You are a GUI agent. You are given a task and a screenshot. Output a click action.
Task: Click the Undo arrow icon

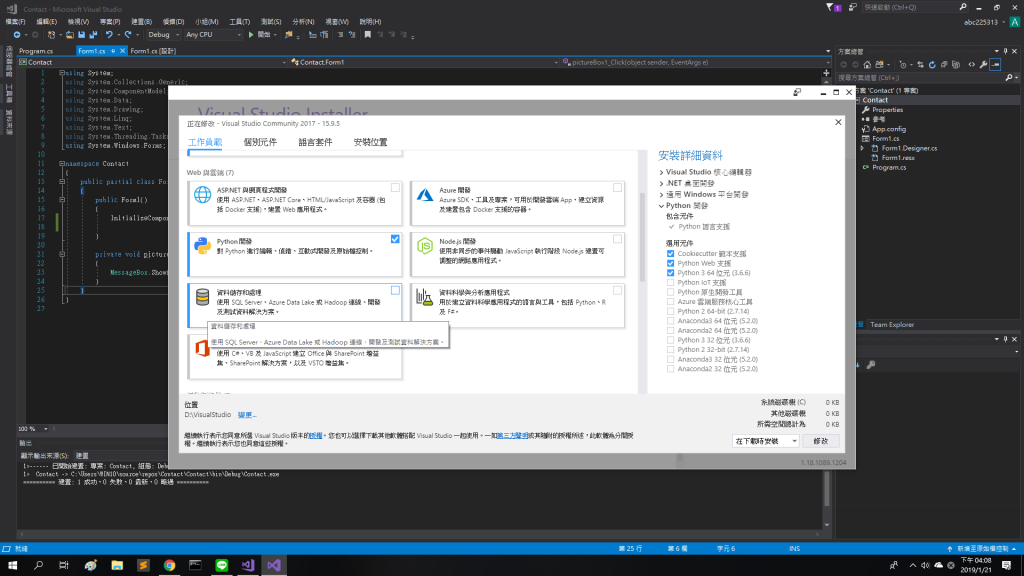pyautogui.click(x=109, y=35)
